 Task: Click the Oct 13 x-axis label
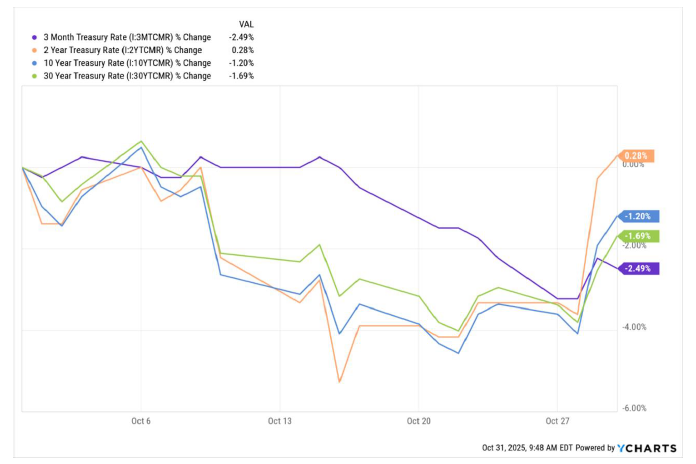pos(280,422)
